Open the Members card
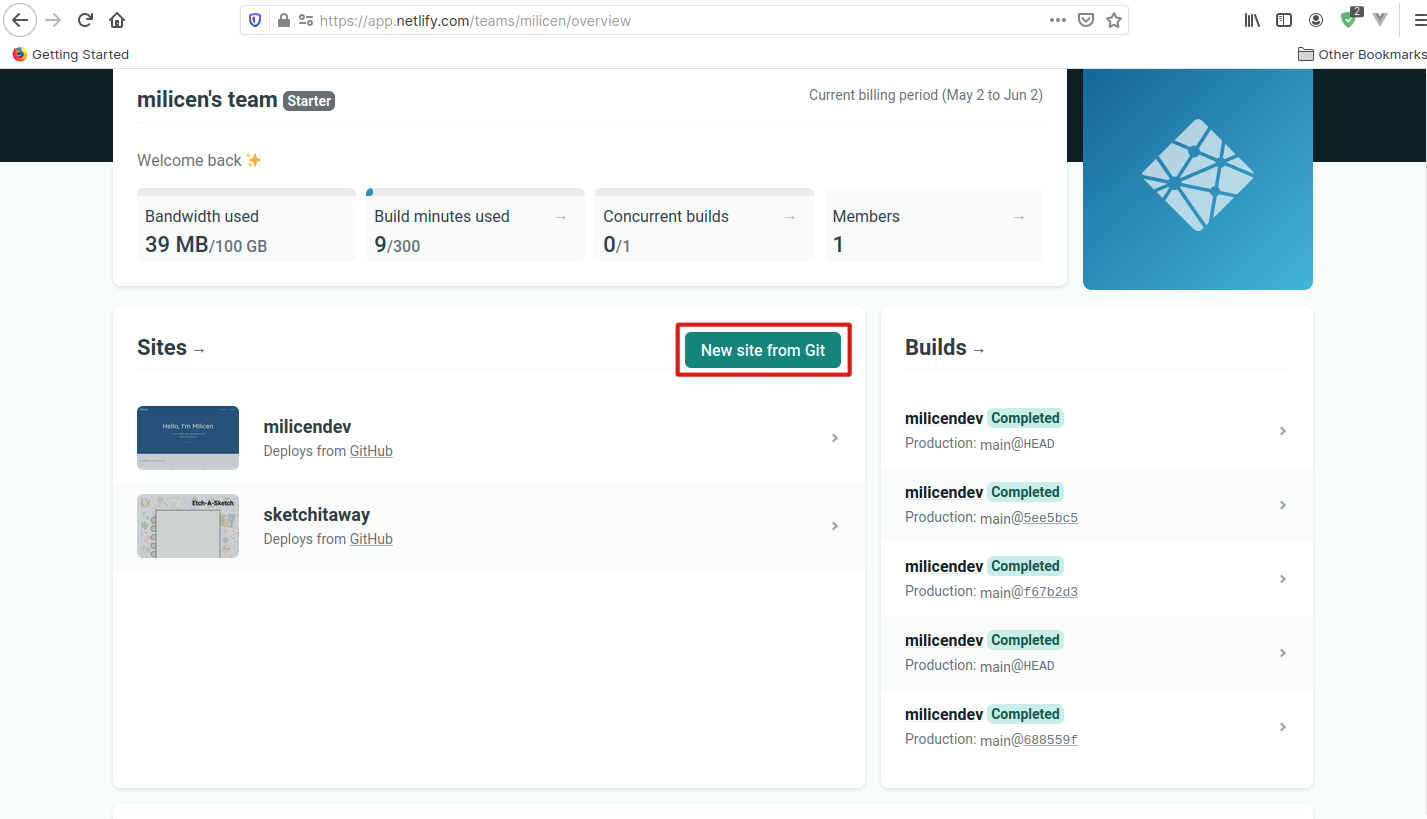The width and height of the screenshot is (1427, 819). [933, 225]
